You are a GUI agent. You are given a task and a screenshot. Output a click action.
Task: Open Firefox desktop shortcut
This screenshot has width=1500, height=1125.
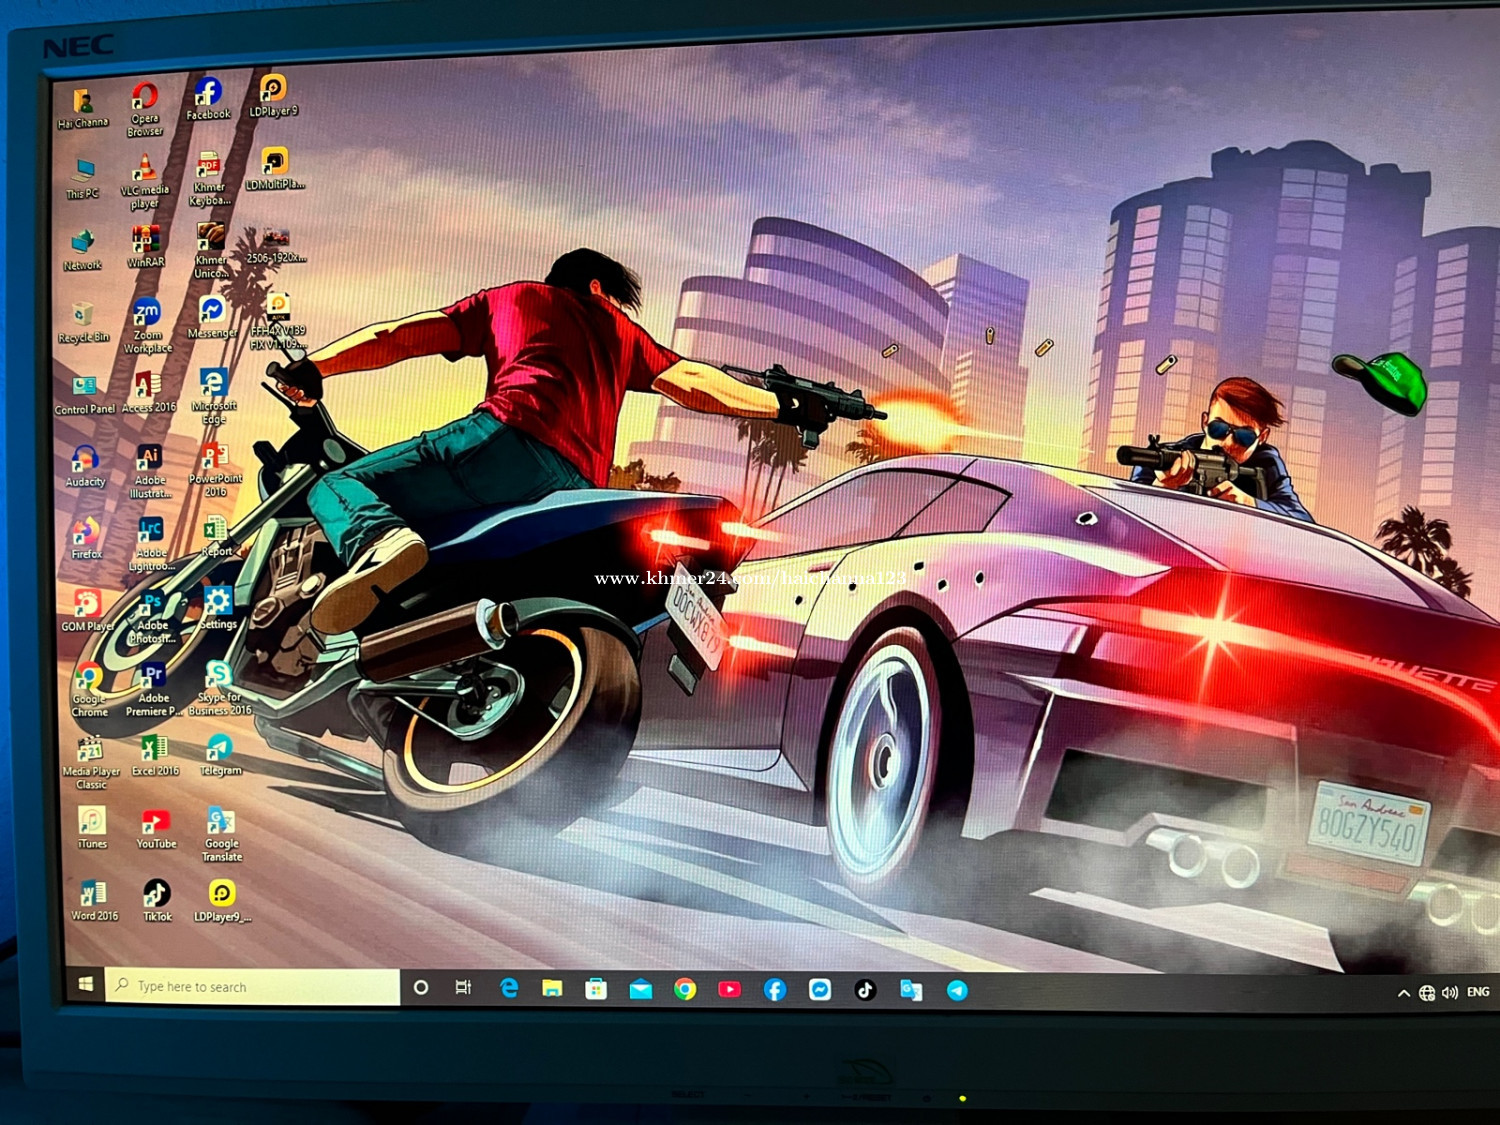click(86, 539)
